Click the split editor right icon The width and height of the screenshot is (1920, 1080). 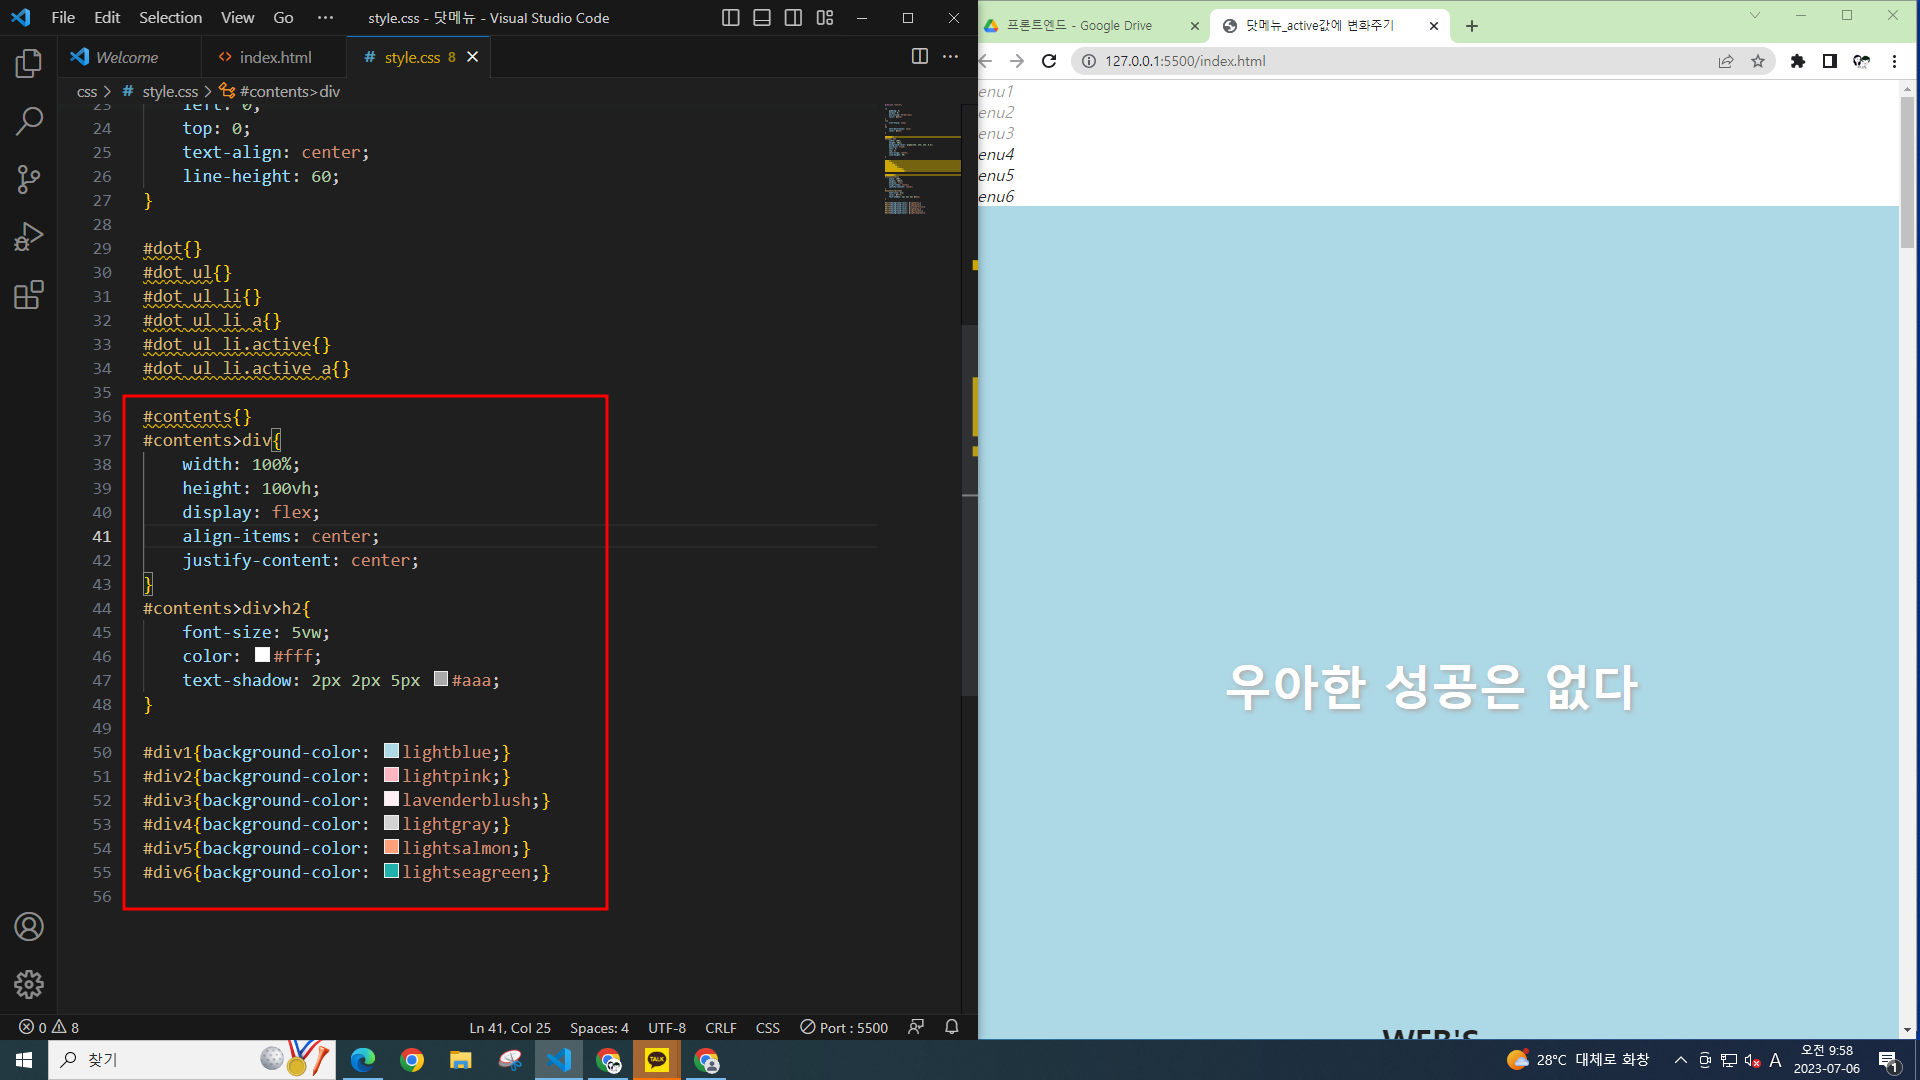point(919,57)
